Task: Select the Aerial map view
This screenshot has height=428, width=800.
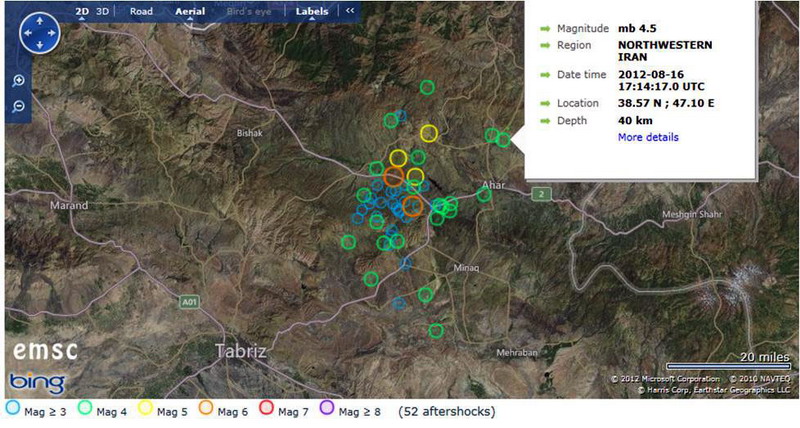Action: click(189, 12)
